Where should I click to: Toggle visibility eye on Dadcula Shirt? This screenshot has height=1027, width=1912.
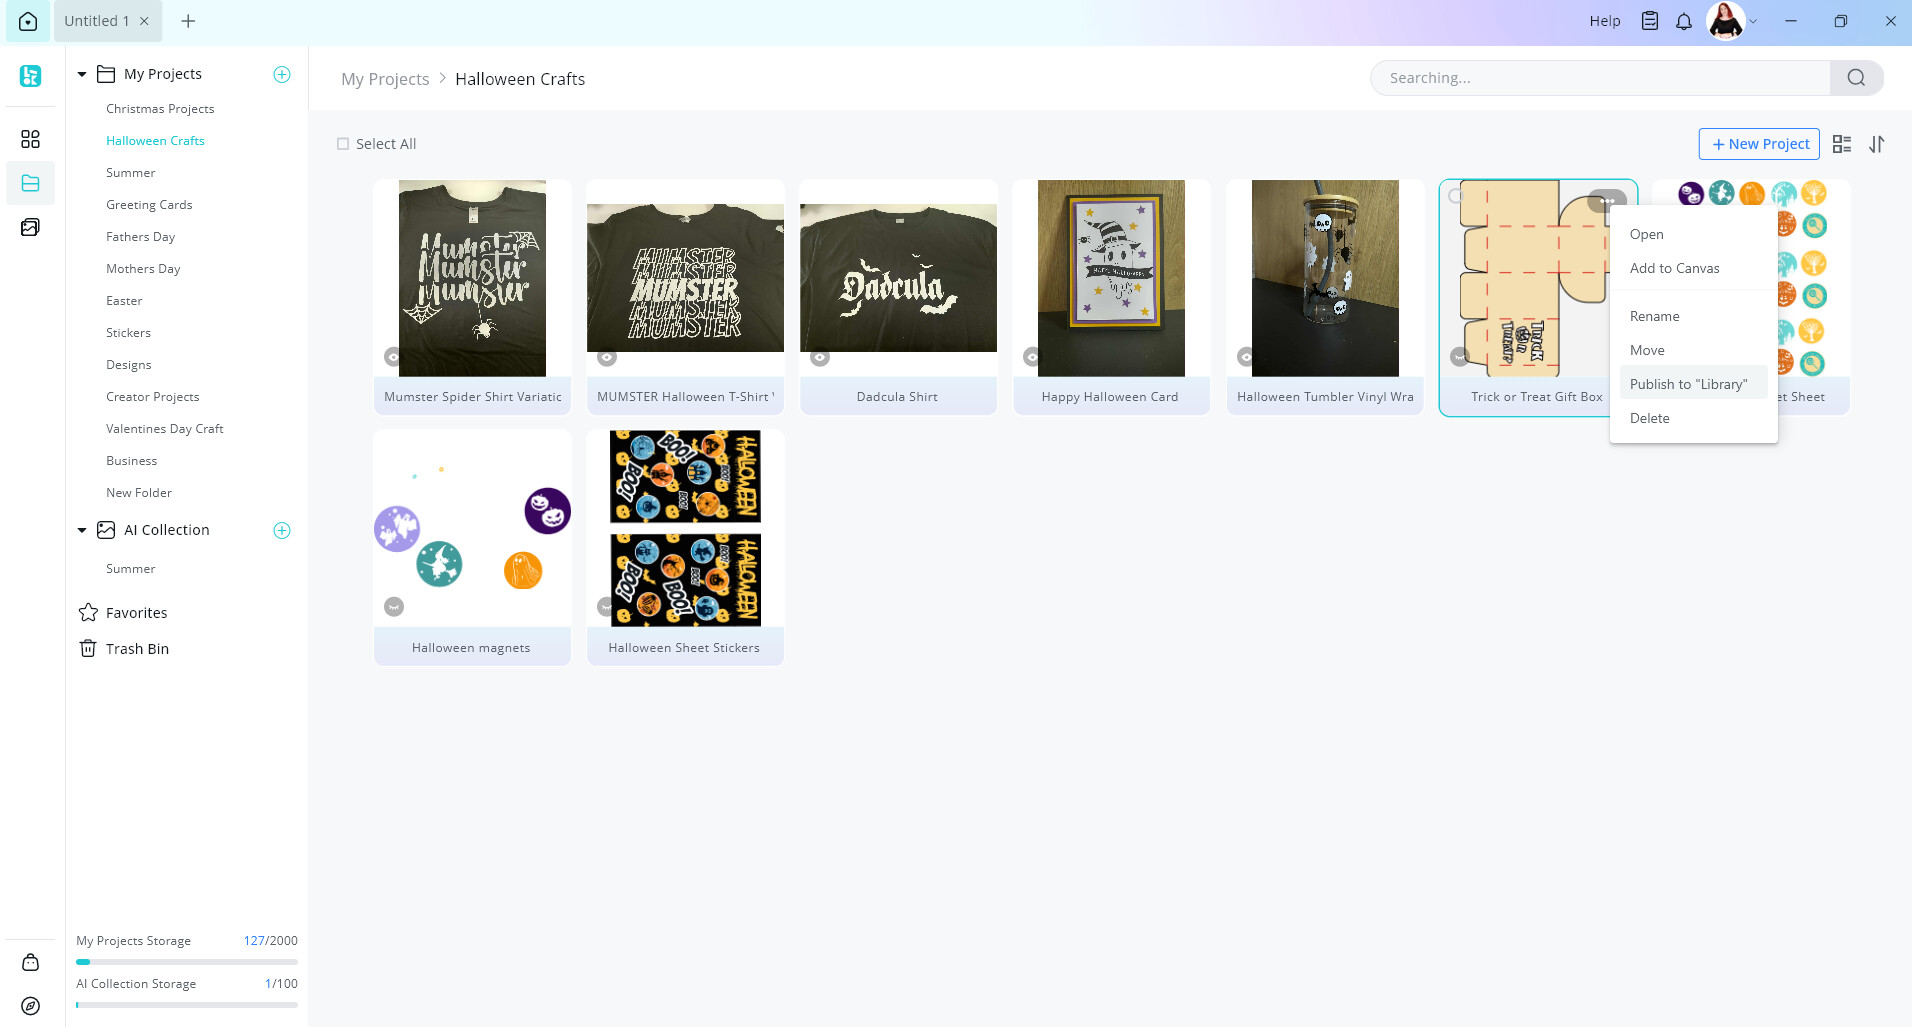820,357
